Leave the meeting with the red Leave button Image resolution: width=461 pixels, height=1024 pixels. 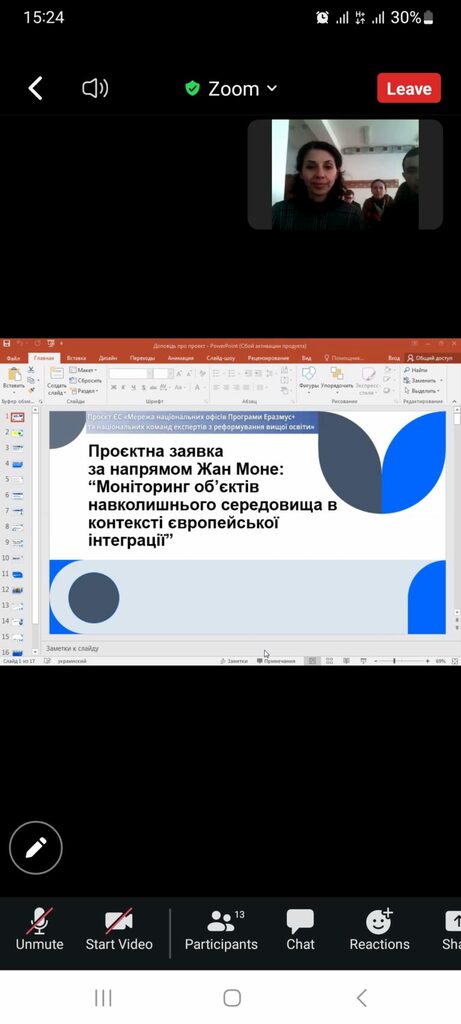click(x=409, y=88)
